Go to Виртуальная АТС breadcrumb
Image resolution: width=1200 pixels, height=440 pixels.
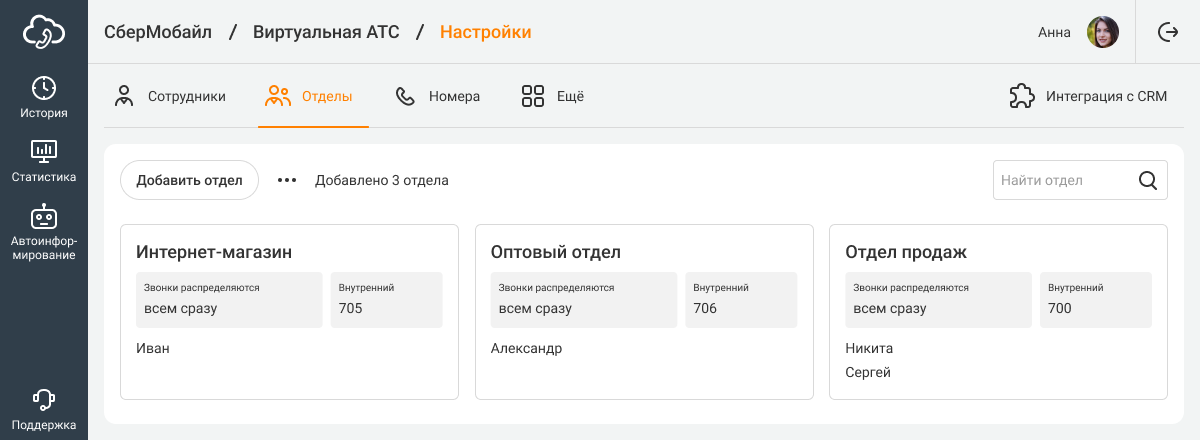tap(326, 32)
